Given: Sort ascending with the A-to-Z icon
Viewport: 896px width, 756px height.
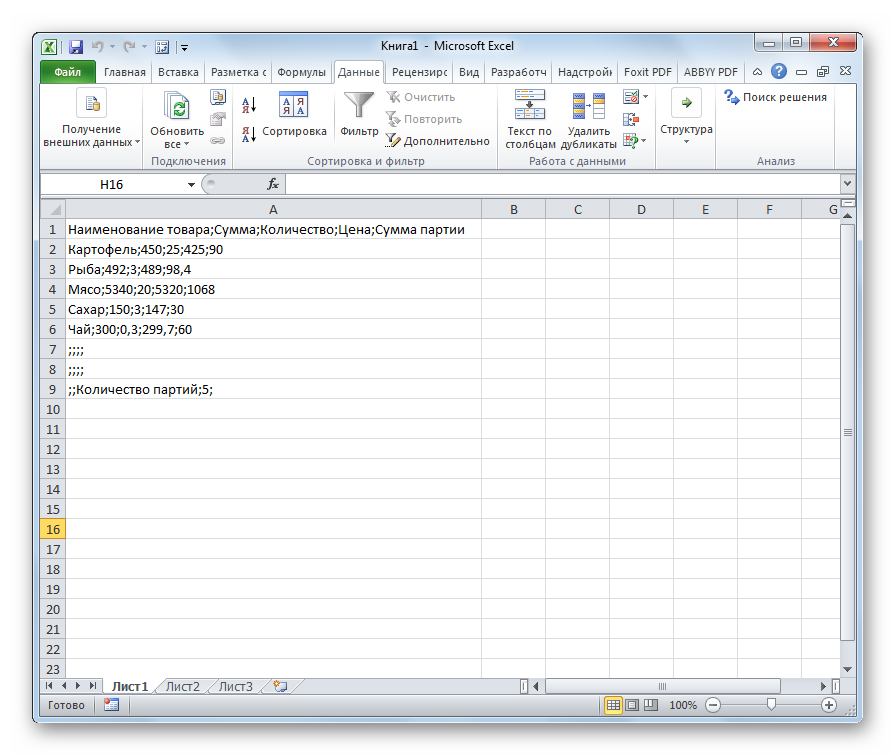Looking at the screenshot, I should [249, 104].
